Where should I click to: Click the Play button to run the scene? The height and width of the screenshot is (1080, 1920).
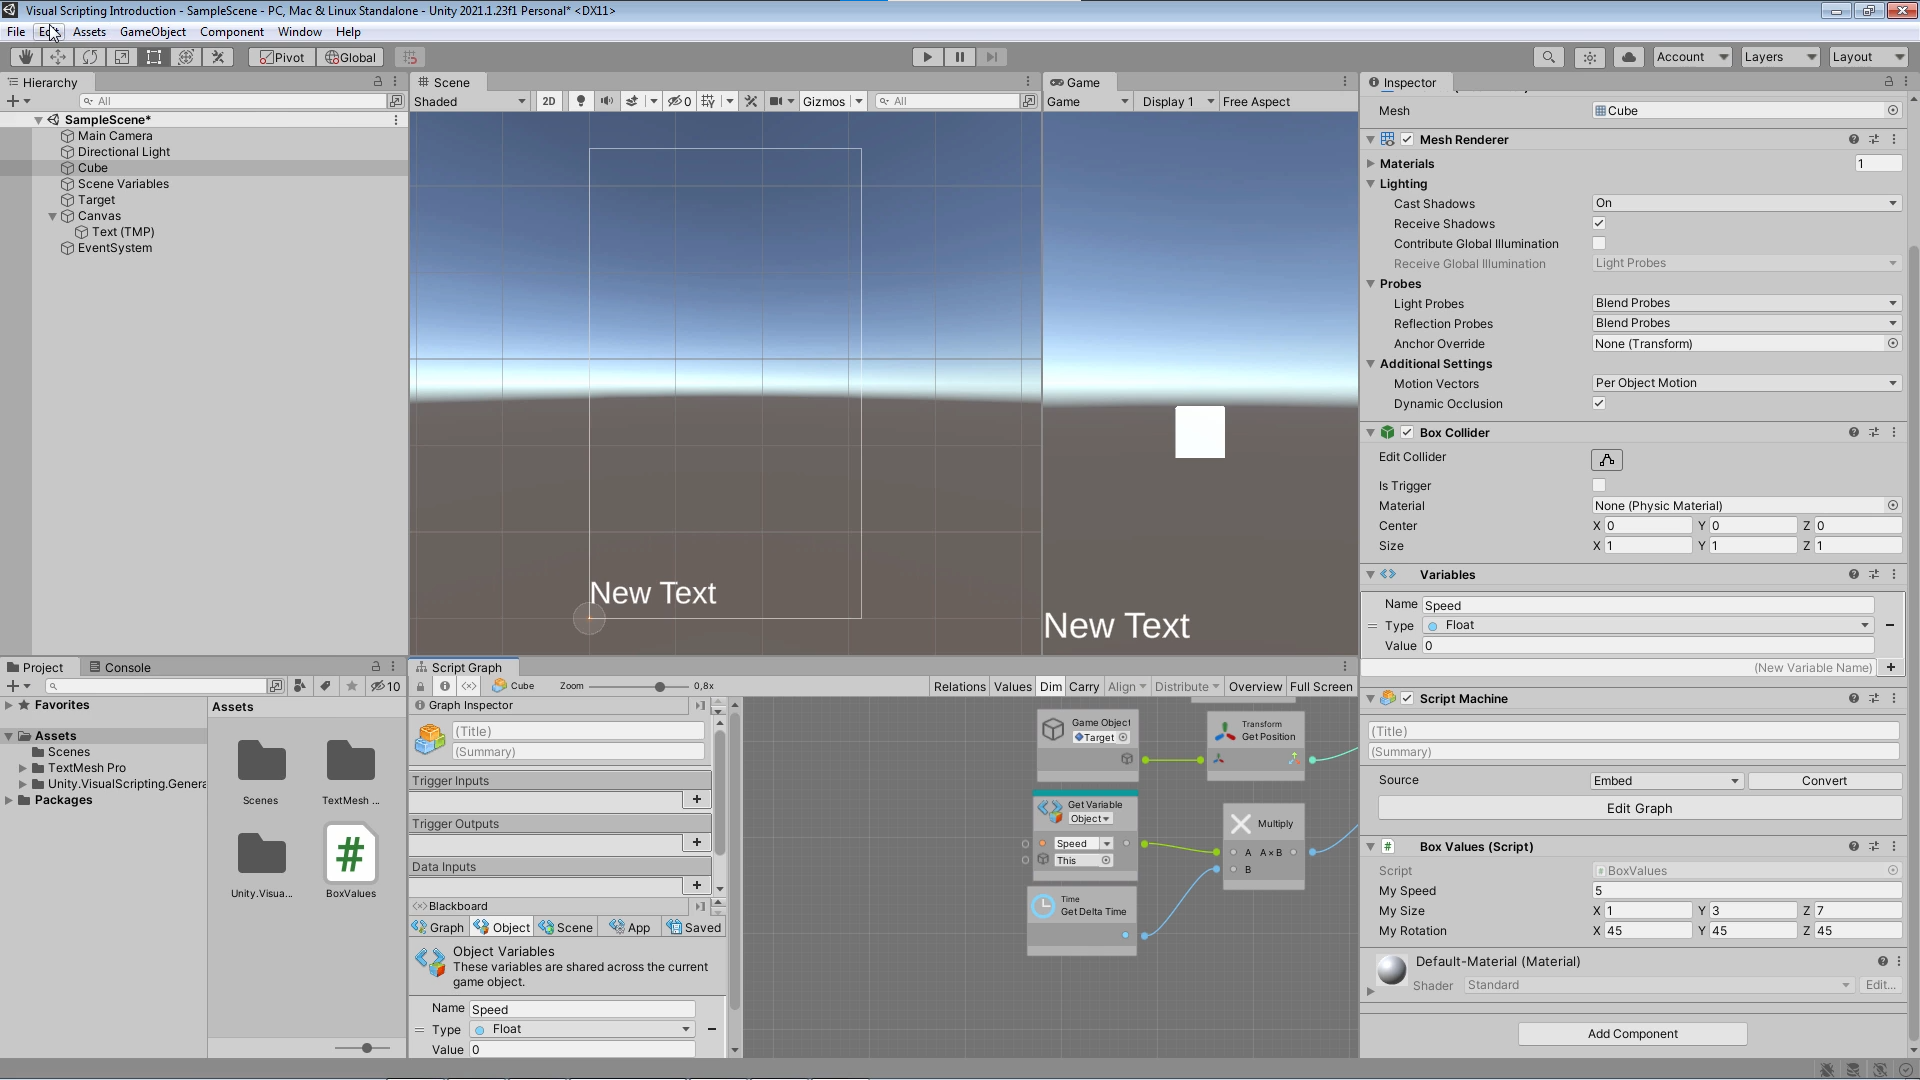point(927,55)
